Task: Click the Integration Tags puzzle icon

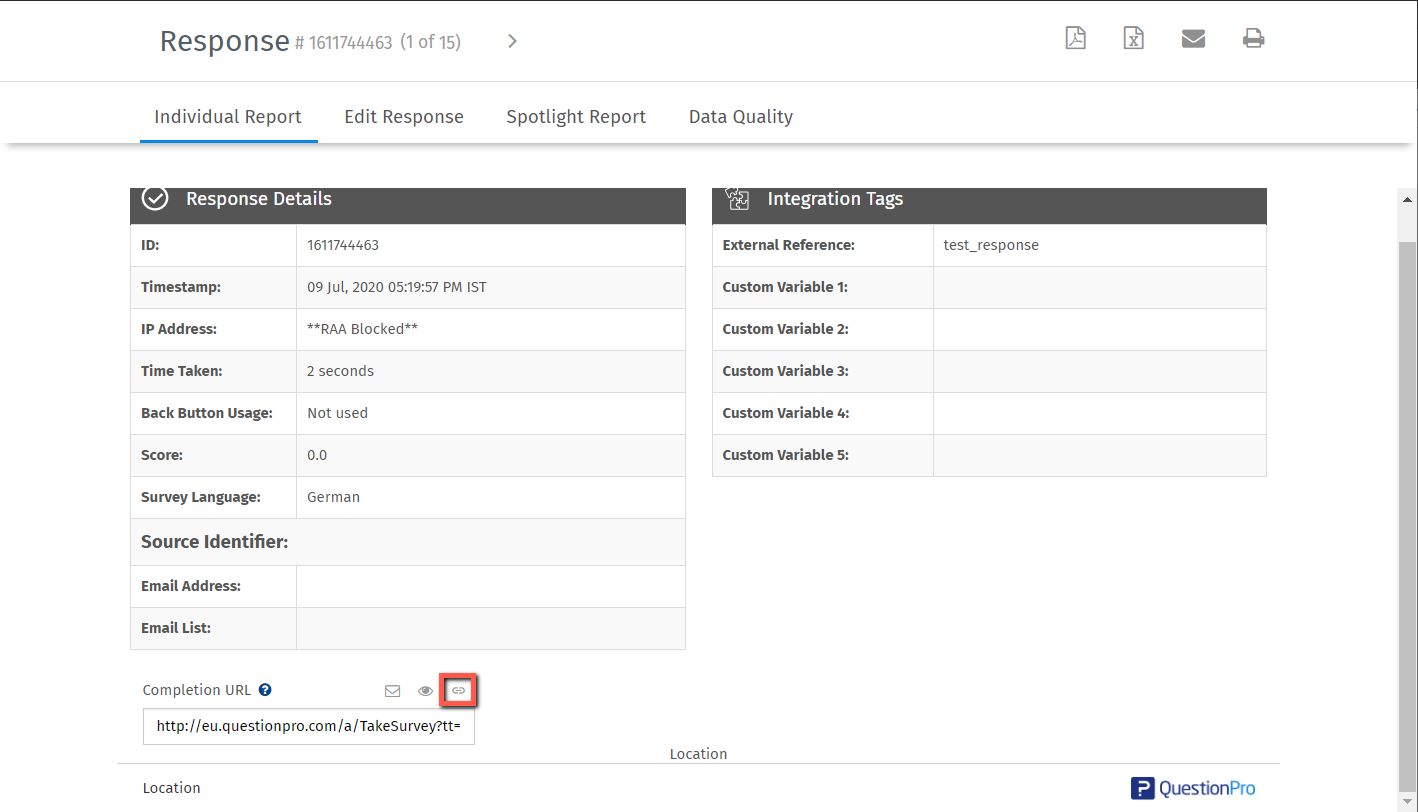Action: coord(737,199)
